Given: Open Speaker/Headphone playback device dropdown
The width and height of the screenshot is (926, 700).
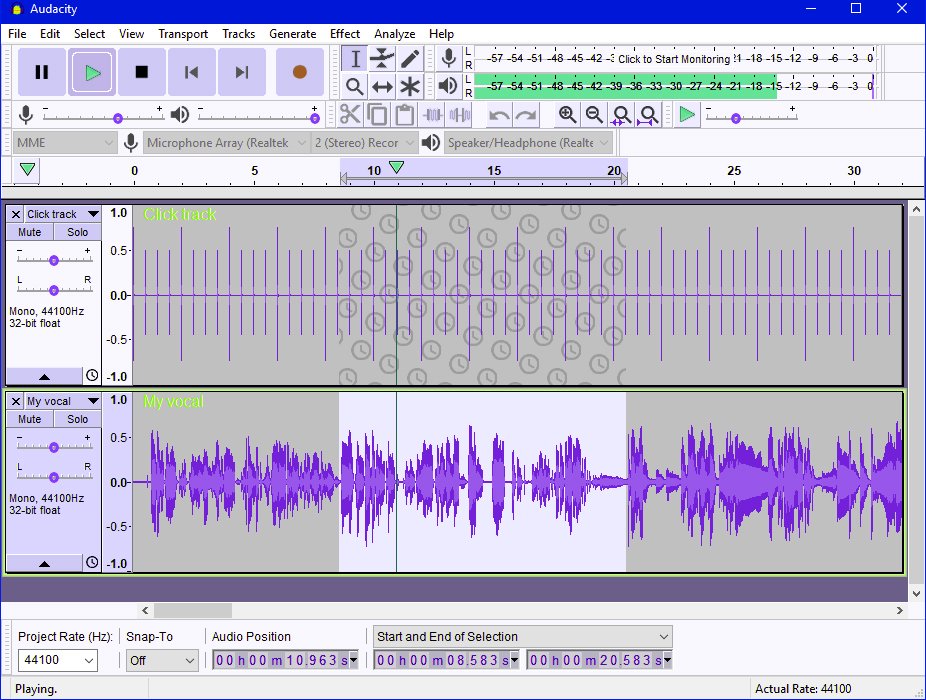Looking at the screenshot, I should pos(528,142).
